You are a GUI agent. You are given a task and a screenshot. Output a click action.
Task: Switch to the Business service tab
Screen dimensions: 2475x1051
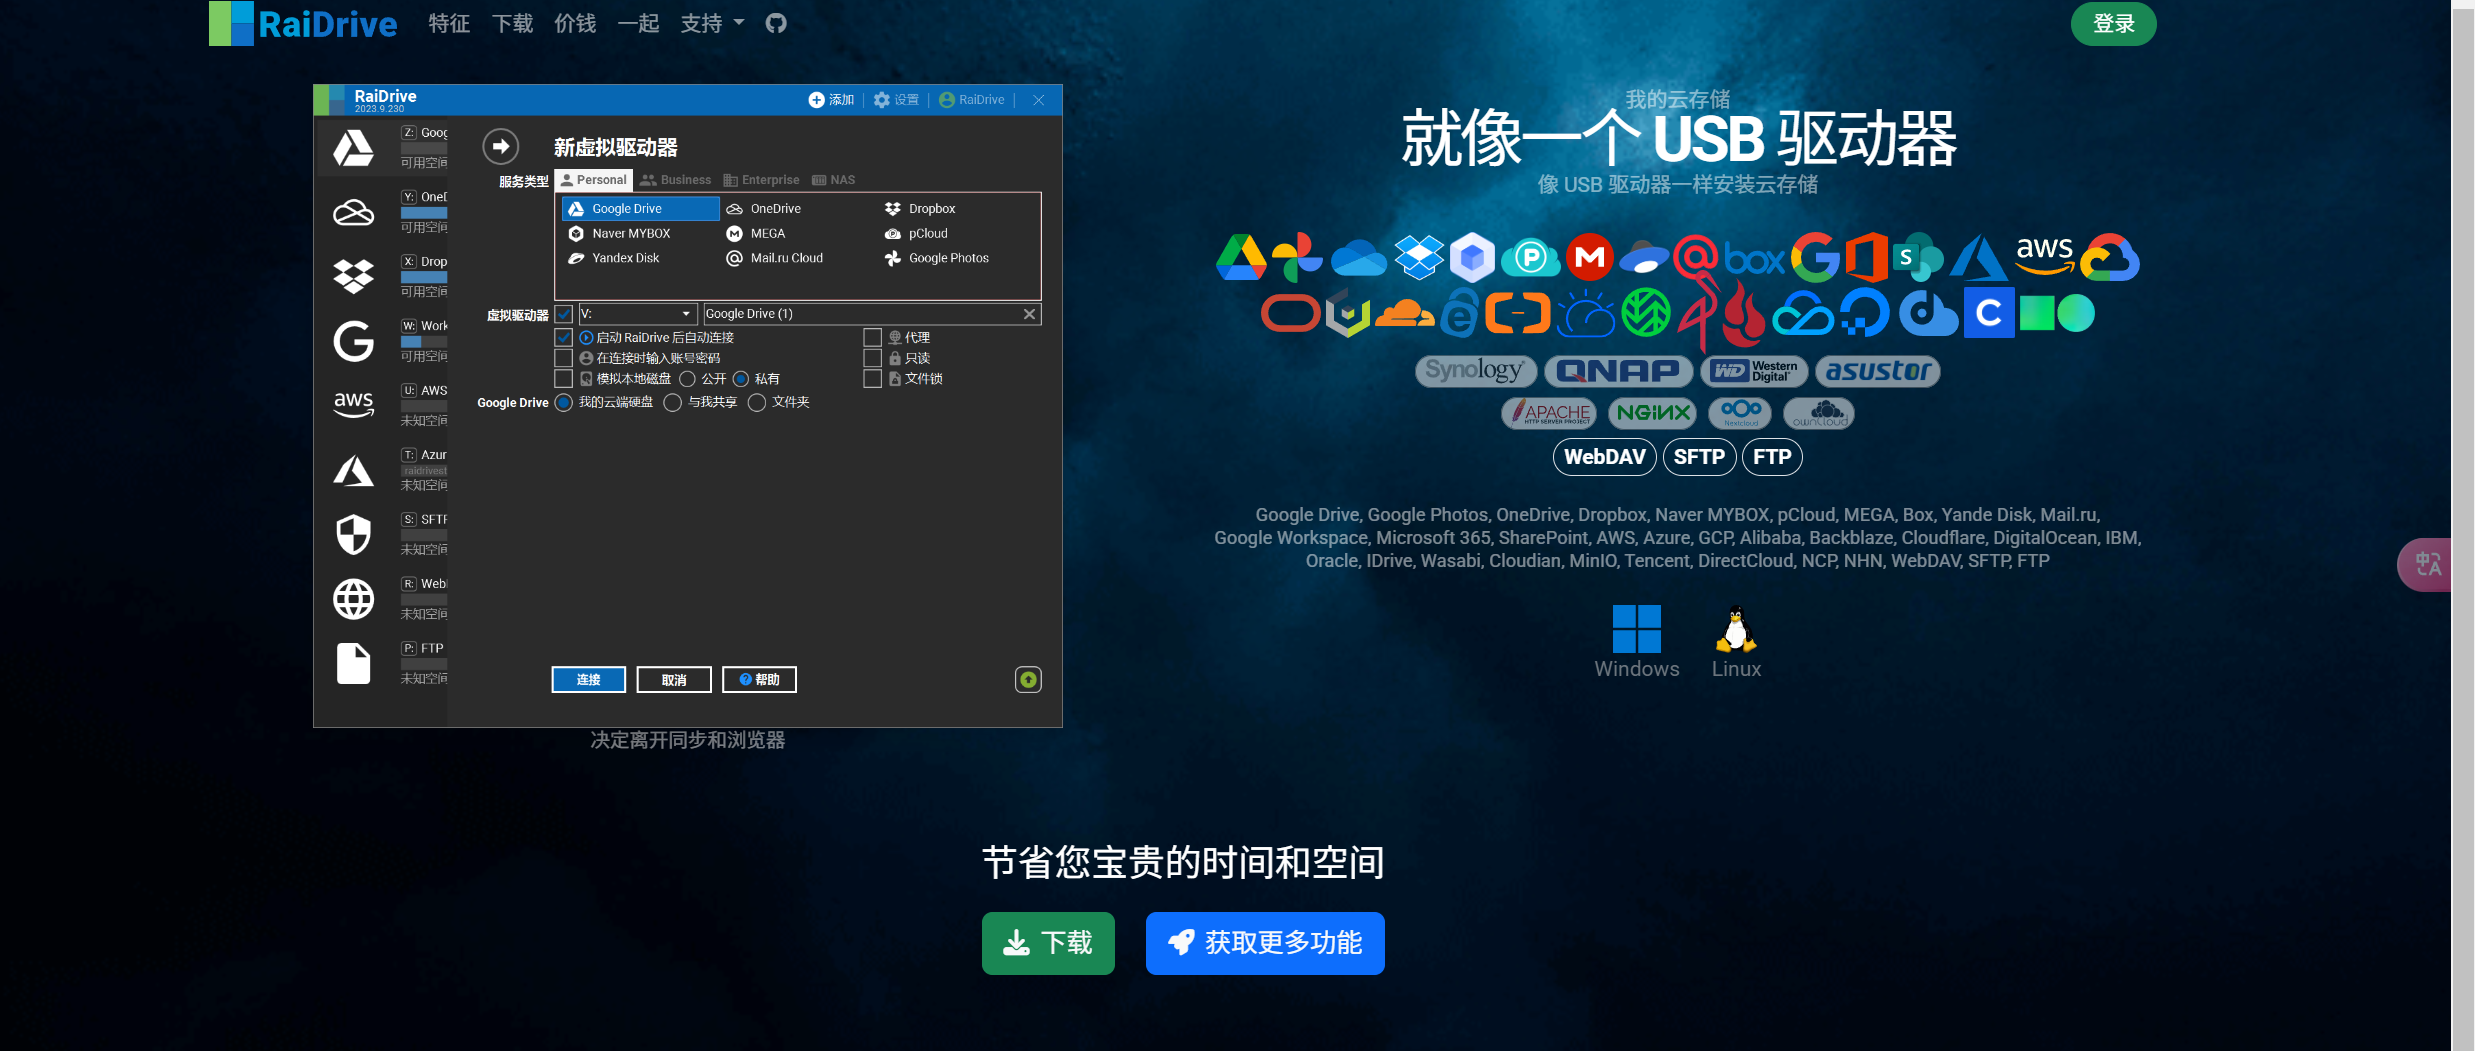[x=676, y=180]
